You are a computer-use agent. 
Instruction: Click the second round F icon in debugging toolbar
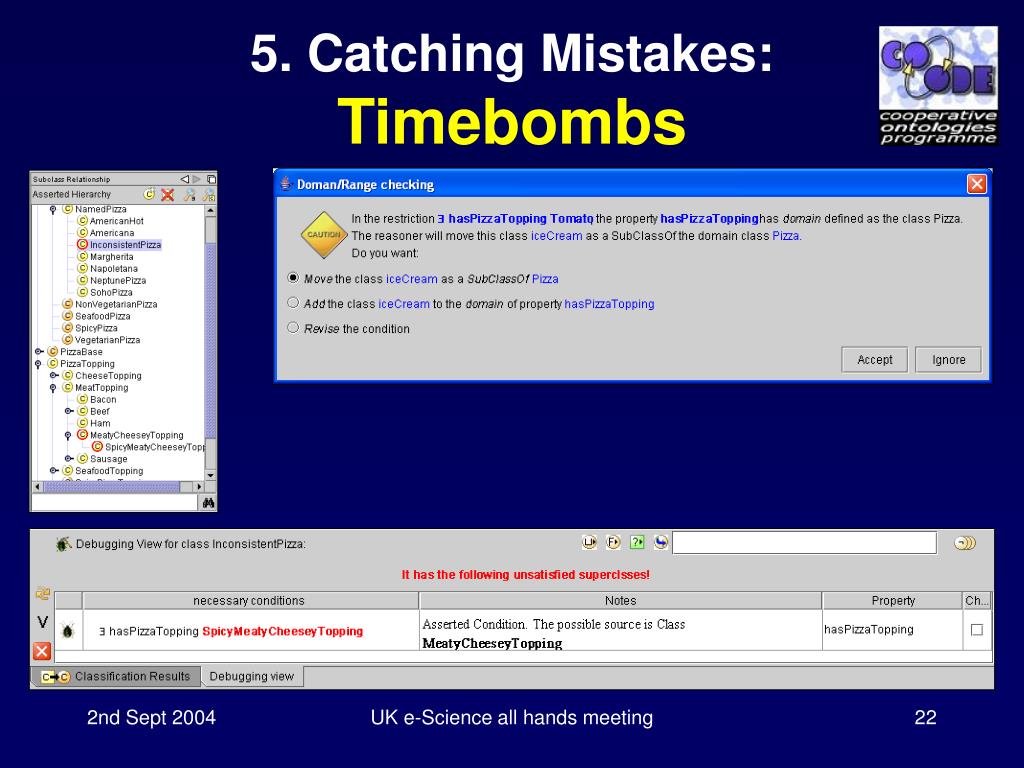613,542
